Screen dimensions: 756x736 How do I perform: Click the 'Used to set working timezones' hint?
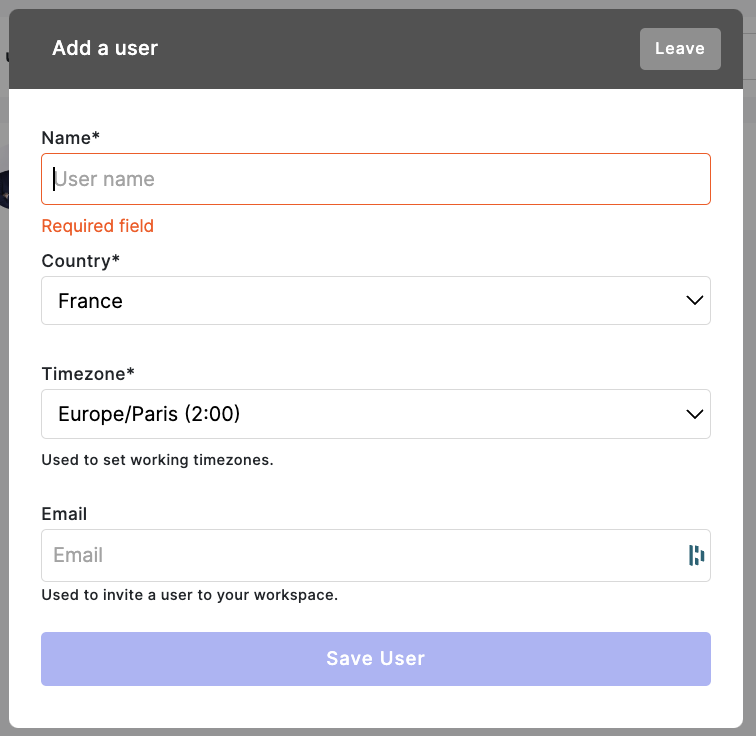coord(157,460)
